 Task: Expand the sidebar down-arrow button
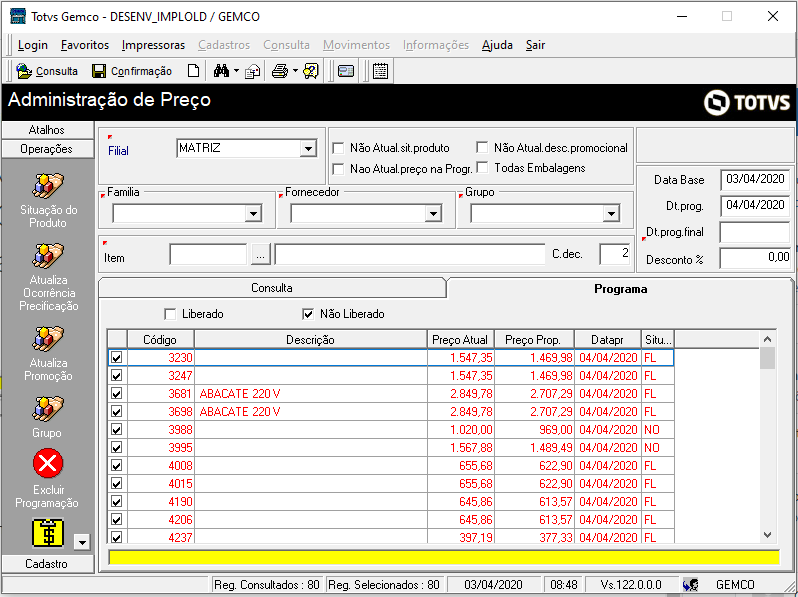pyautogui.click(x=82, y=542)
